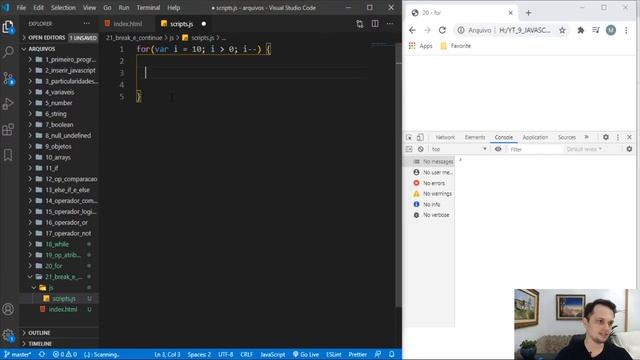Viewport: 640px width, 360px height.
Task: Open DevTools settings gear
Action: pos(606,138)
